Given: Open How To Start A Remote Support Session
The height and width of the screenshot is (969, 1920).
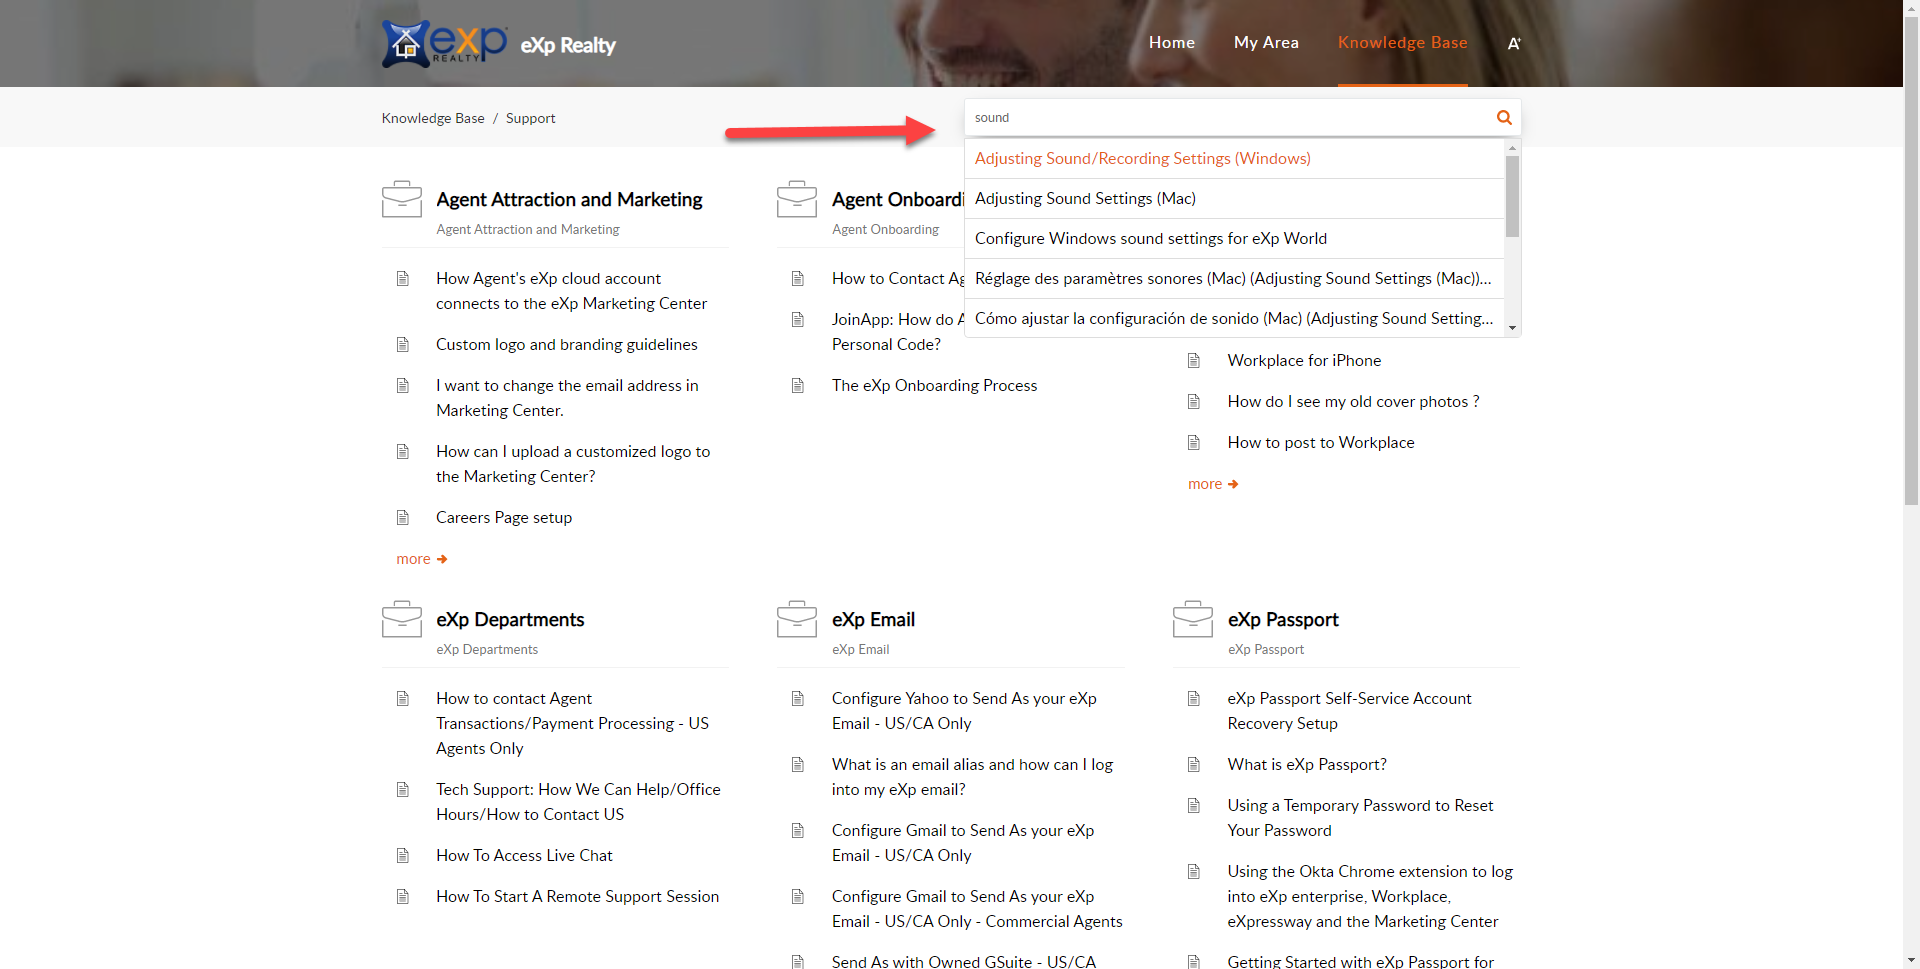Looking at the screenshot, I should click(x=577, y=896).
